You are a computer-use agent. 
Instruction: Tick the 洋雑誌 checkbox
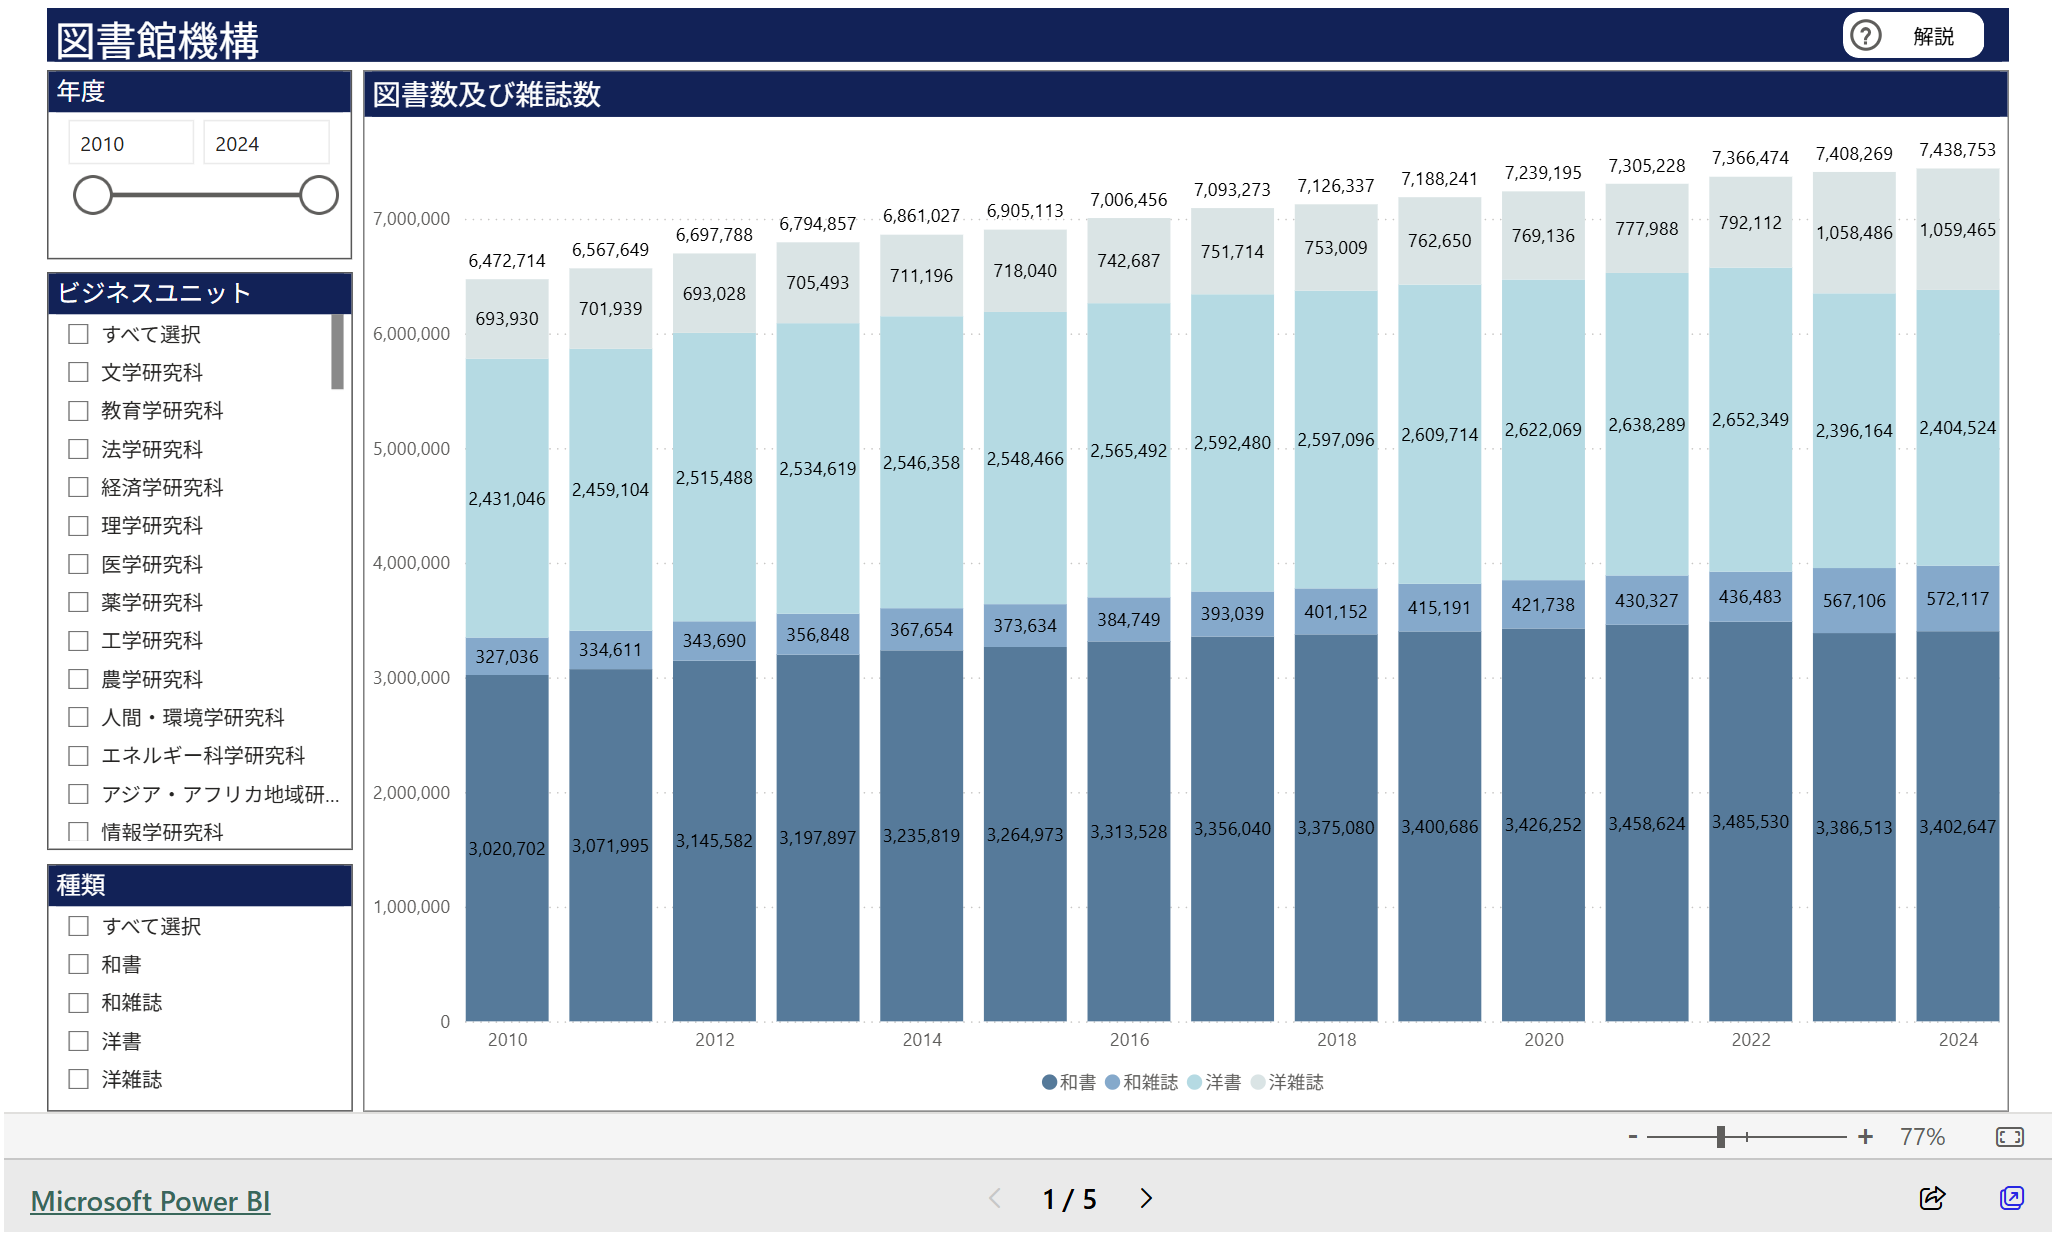tap(79, 1079)
